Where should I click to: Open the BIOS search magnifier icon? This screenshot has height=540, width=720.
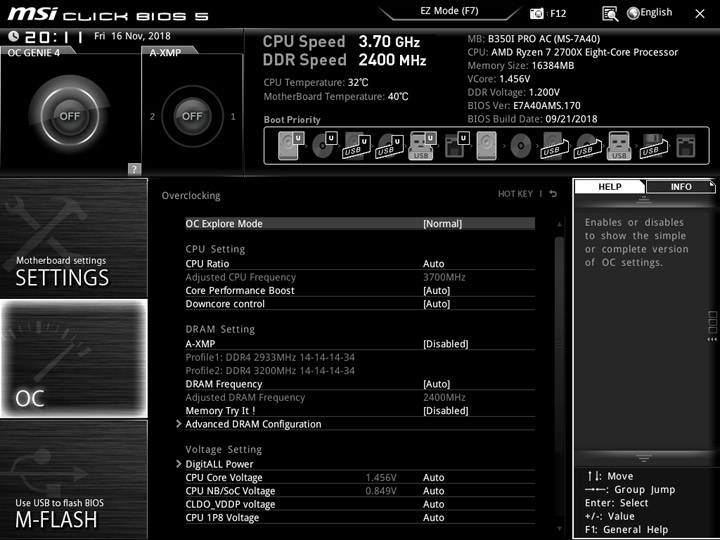pos(610,14)
